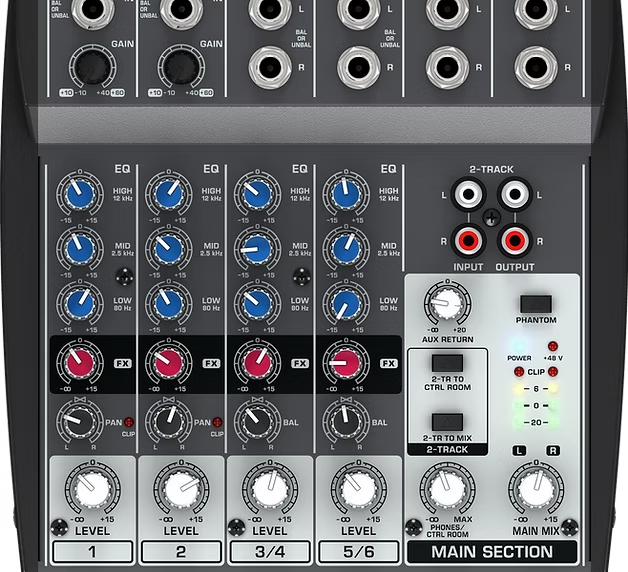Click channel 5/6 red FX knob
The width and height of the screenshot is (628, 572).
coord(346,362)
